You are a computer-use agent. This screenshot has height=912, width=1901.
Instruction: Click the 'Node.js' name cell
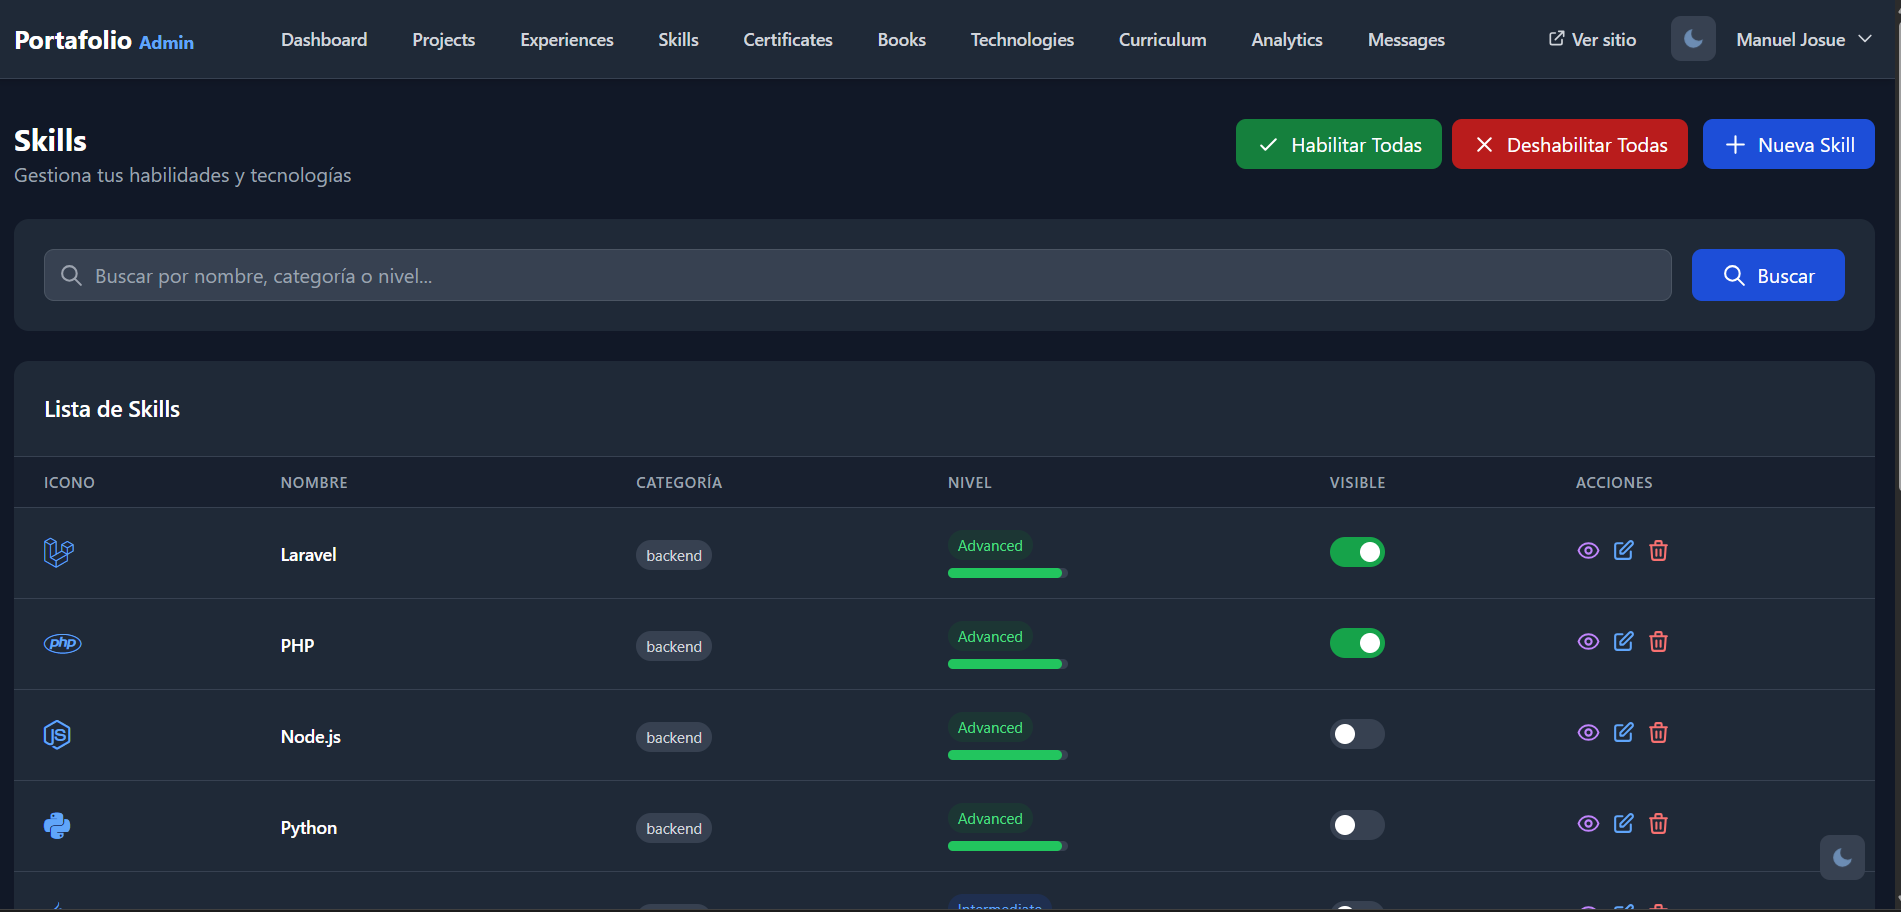(x=310, y=736)
